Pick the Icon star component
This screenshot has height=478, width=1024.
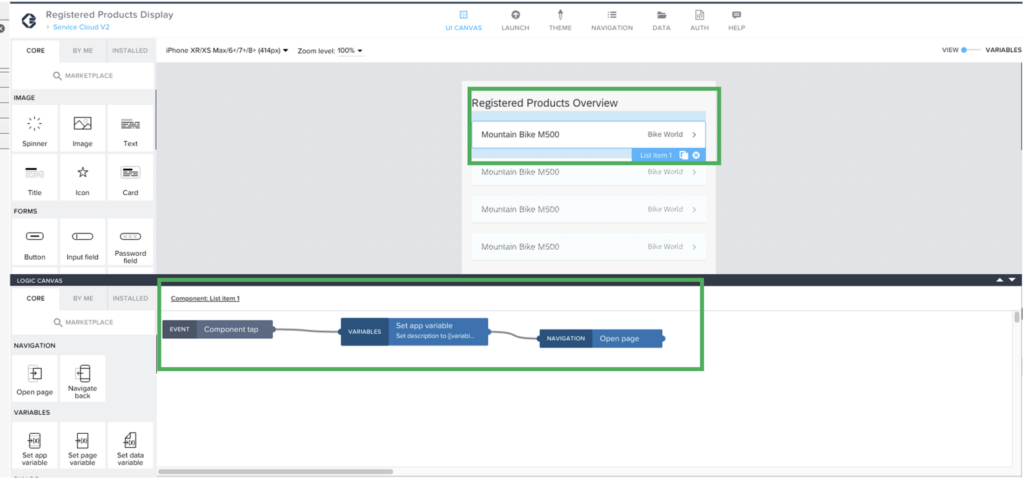tap(82, 173)
